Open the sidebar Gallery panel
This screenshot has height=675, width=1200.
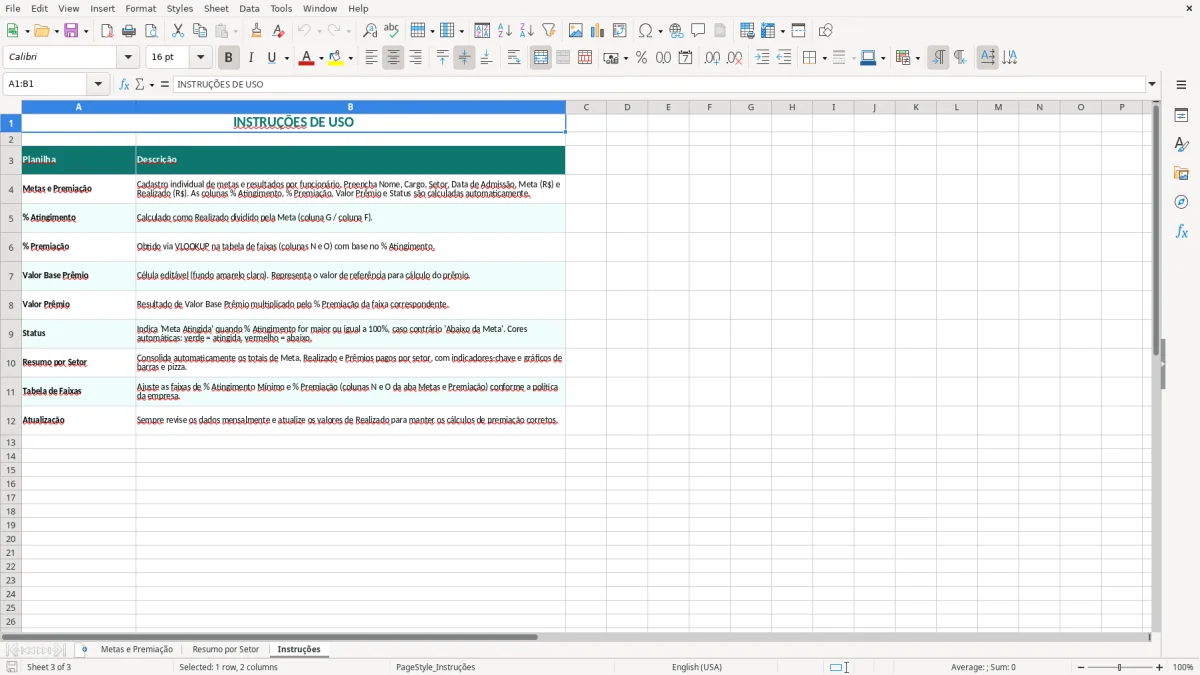tap(1181, 174)
